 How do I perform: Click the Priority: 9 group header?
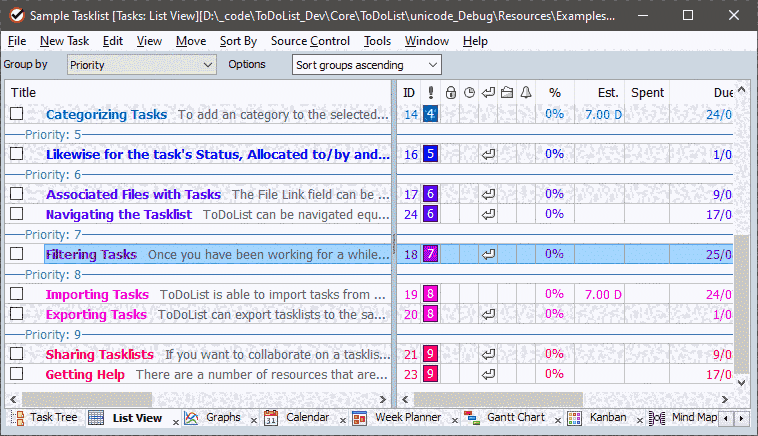click(x=198, y=334)
